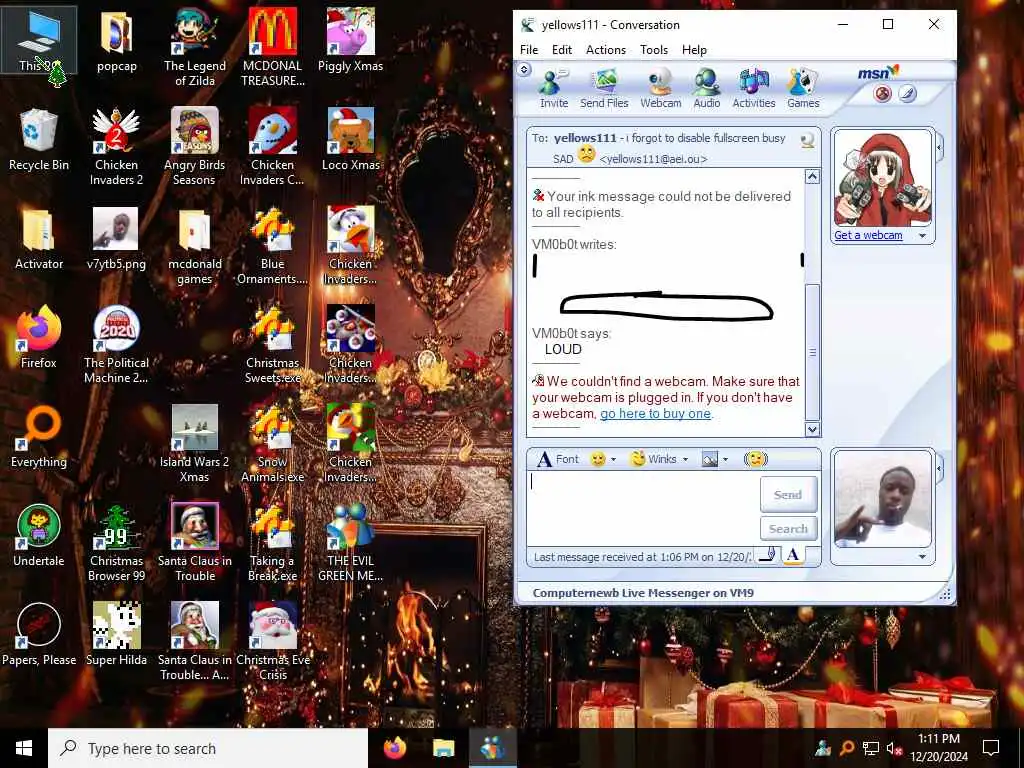The height and width of the screenshot is (768, 1024).
Task: Toggle the toolbar collapse button above Invite
Action: click(x=524, y=69)
